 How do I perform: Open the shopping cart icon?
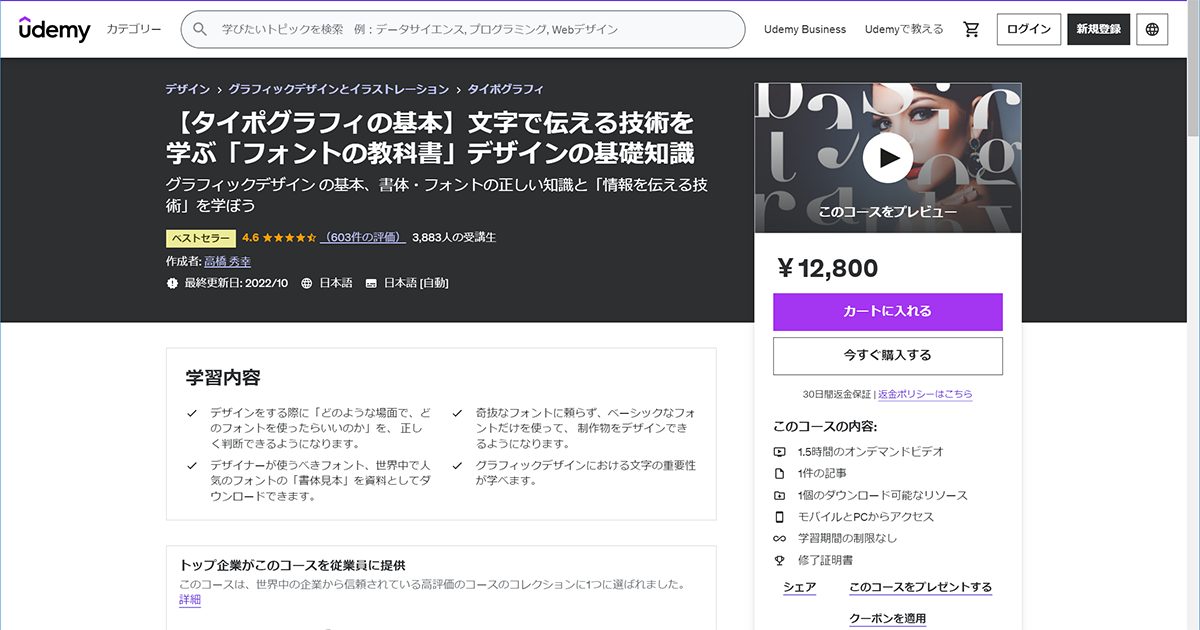tap(971, 30)
